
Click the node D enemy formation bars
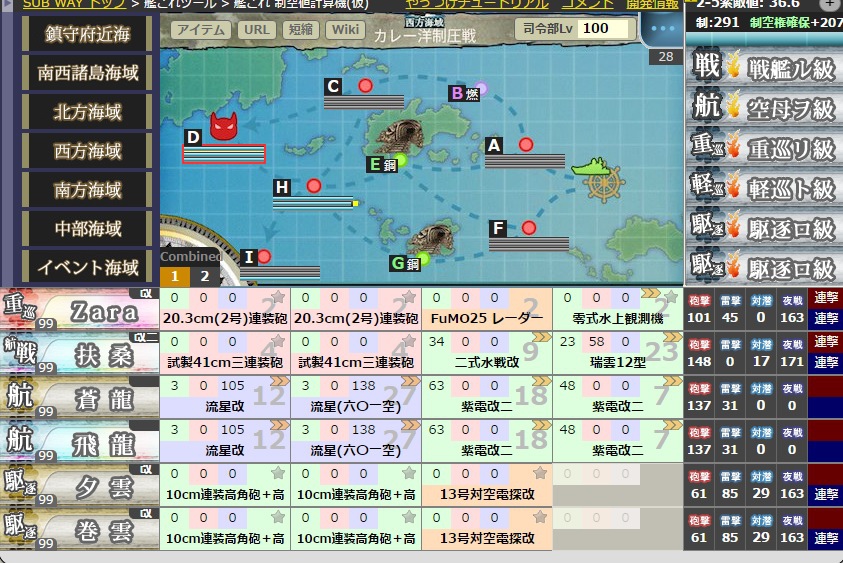[x=224, y=154]
